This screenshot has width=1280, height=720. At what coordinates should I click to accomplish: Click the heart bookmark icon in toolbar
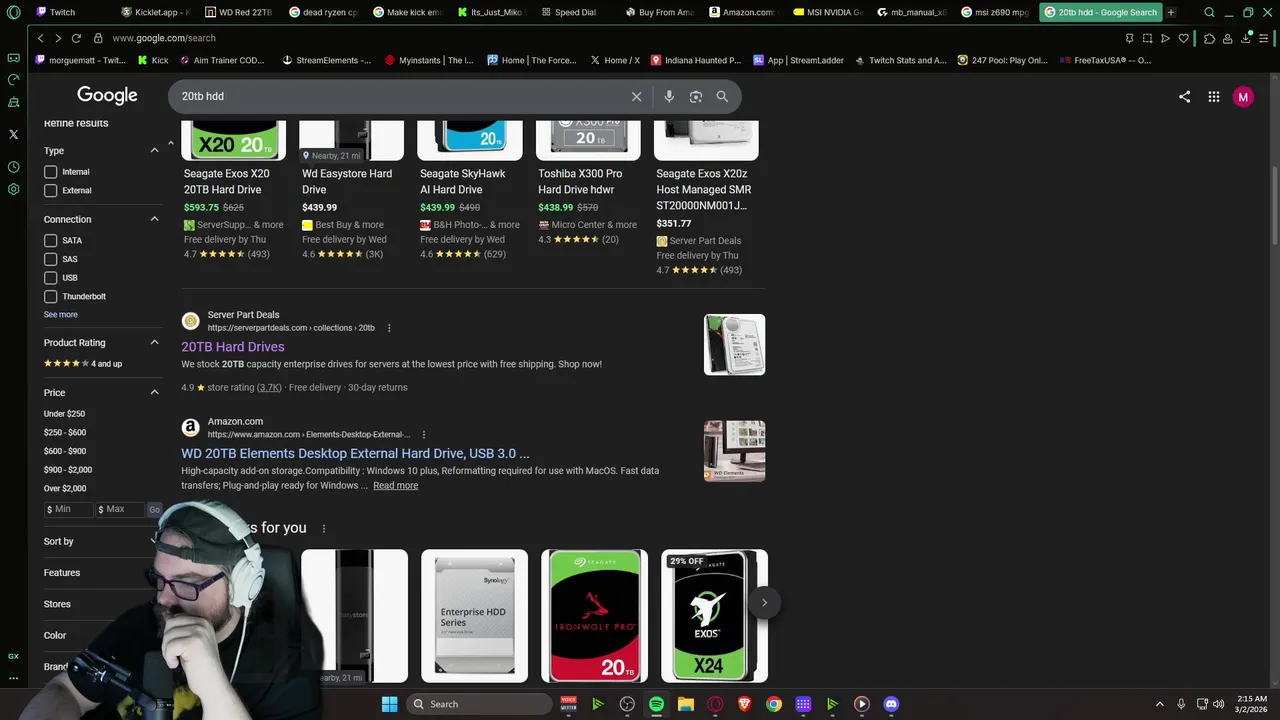click(1184, 38)
